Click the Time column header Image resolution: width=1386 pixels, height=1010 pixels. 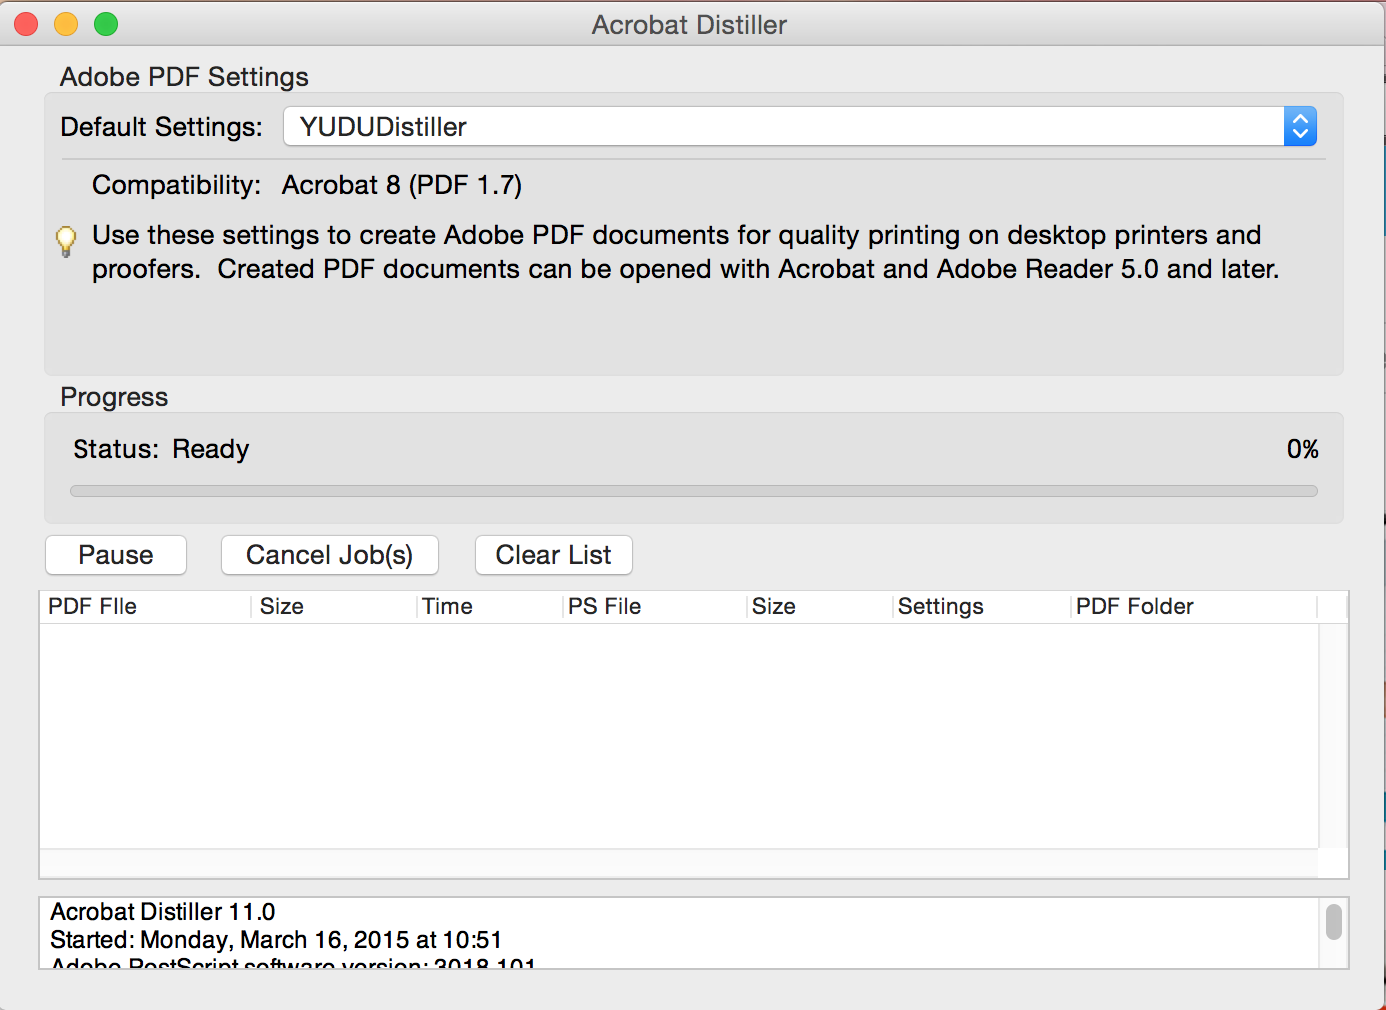click(x=490, y=607)
